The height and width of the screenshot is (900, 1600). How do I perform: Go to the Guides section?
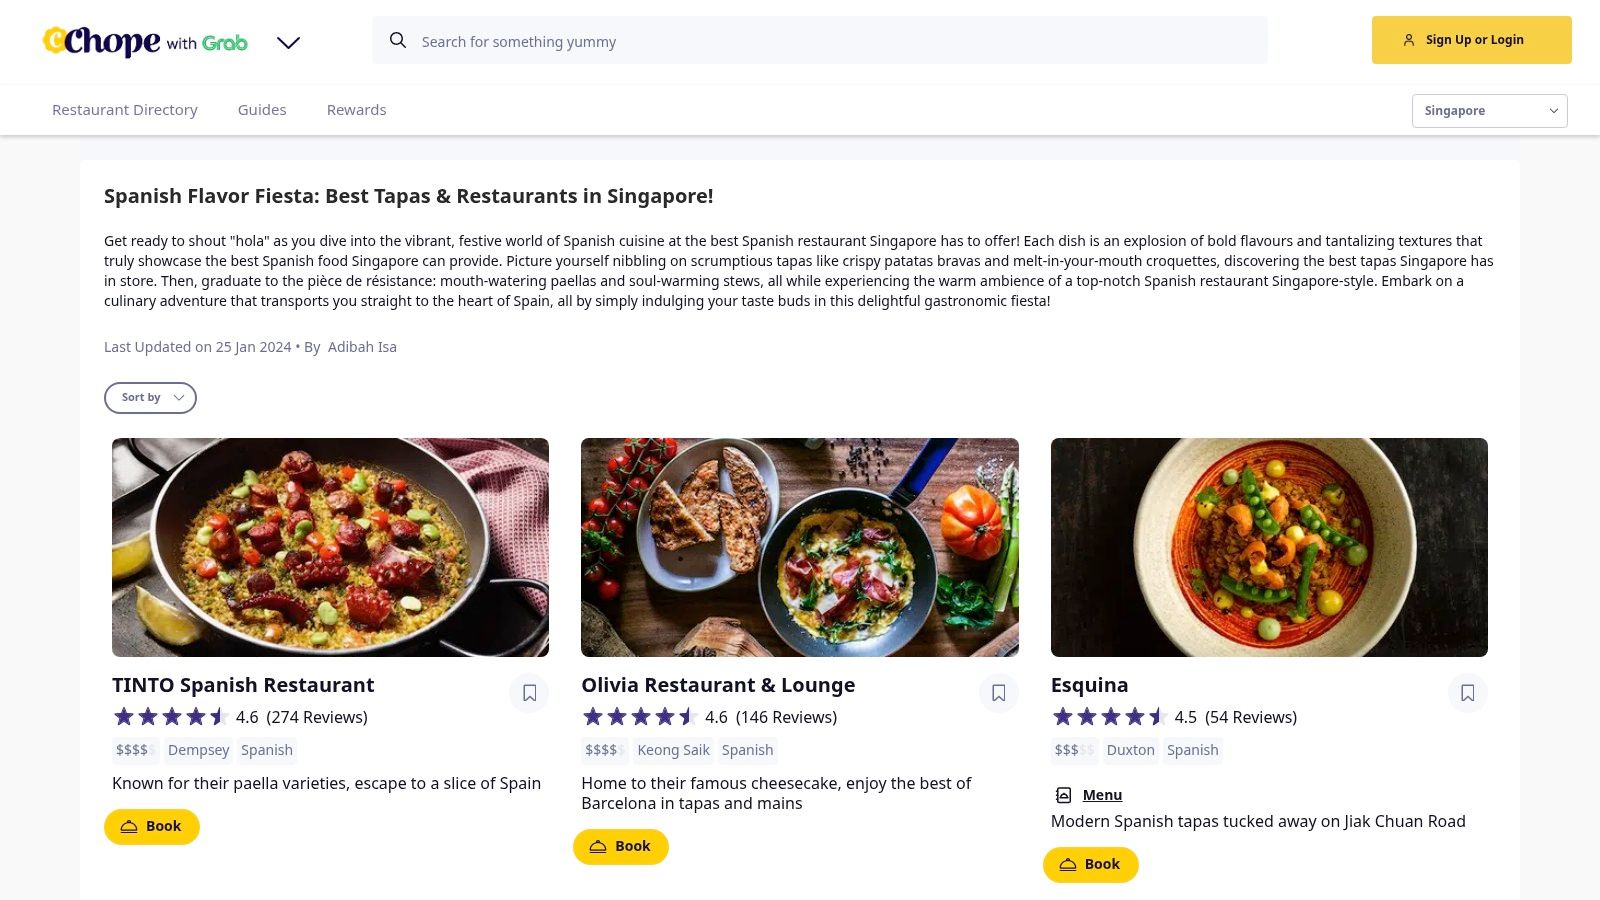click(262, 110)
